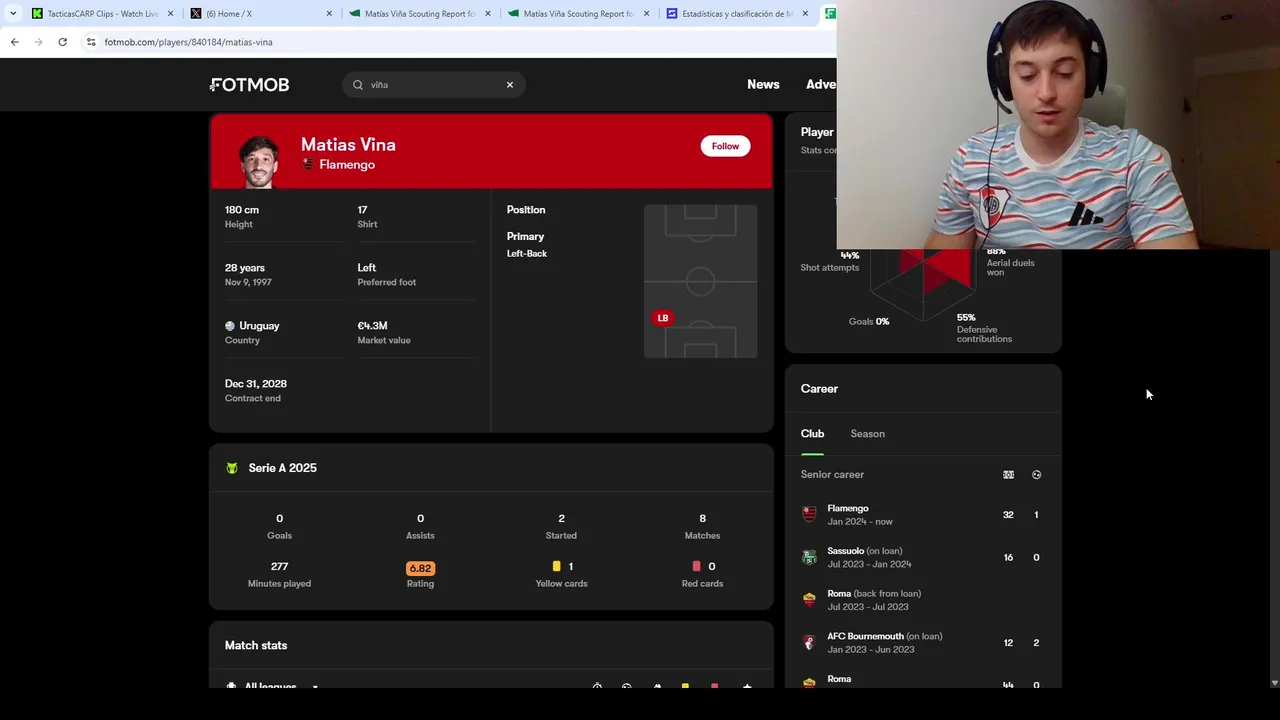Click the Flamengo crest in career list
The width and height of the screenshot is (1280, 720).
(809, 515)
